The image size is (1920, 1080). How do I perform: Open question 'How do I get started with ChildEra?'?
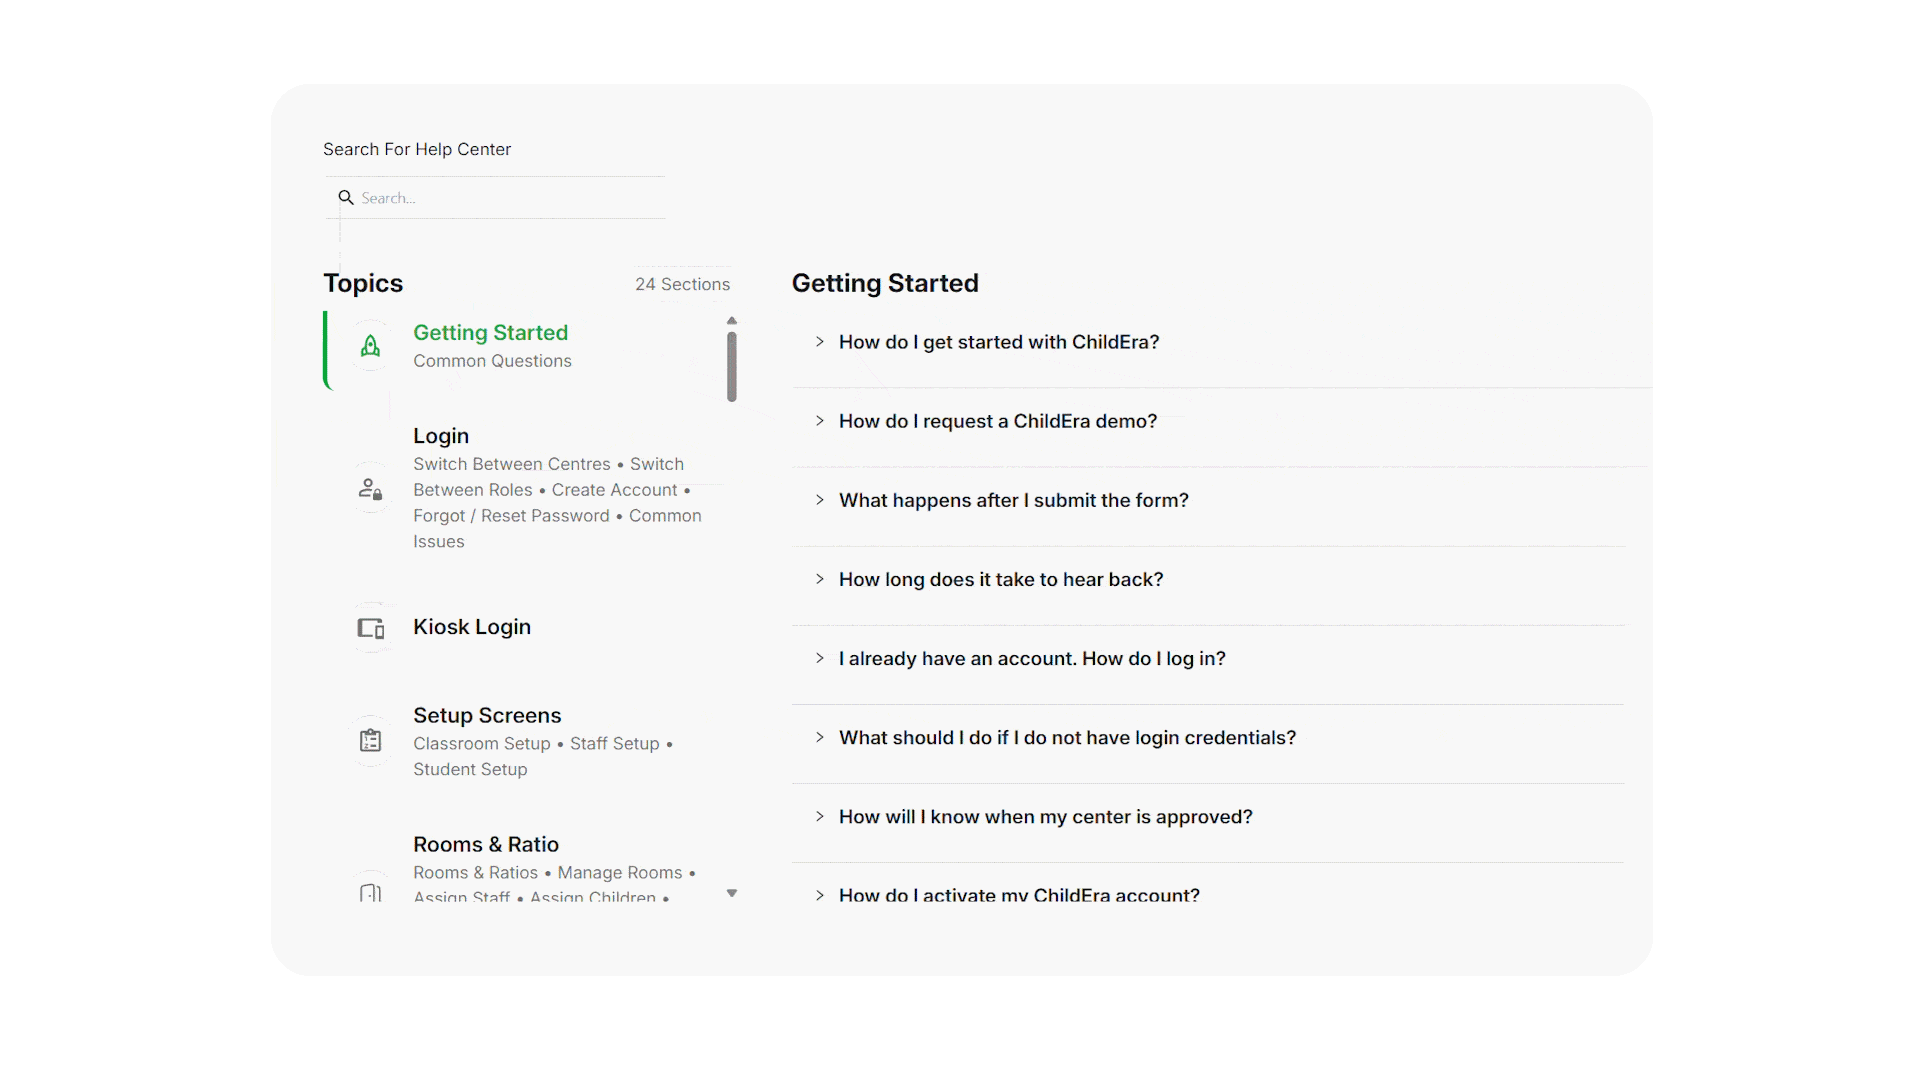(x=999, y=342)
